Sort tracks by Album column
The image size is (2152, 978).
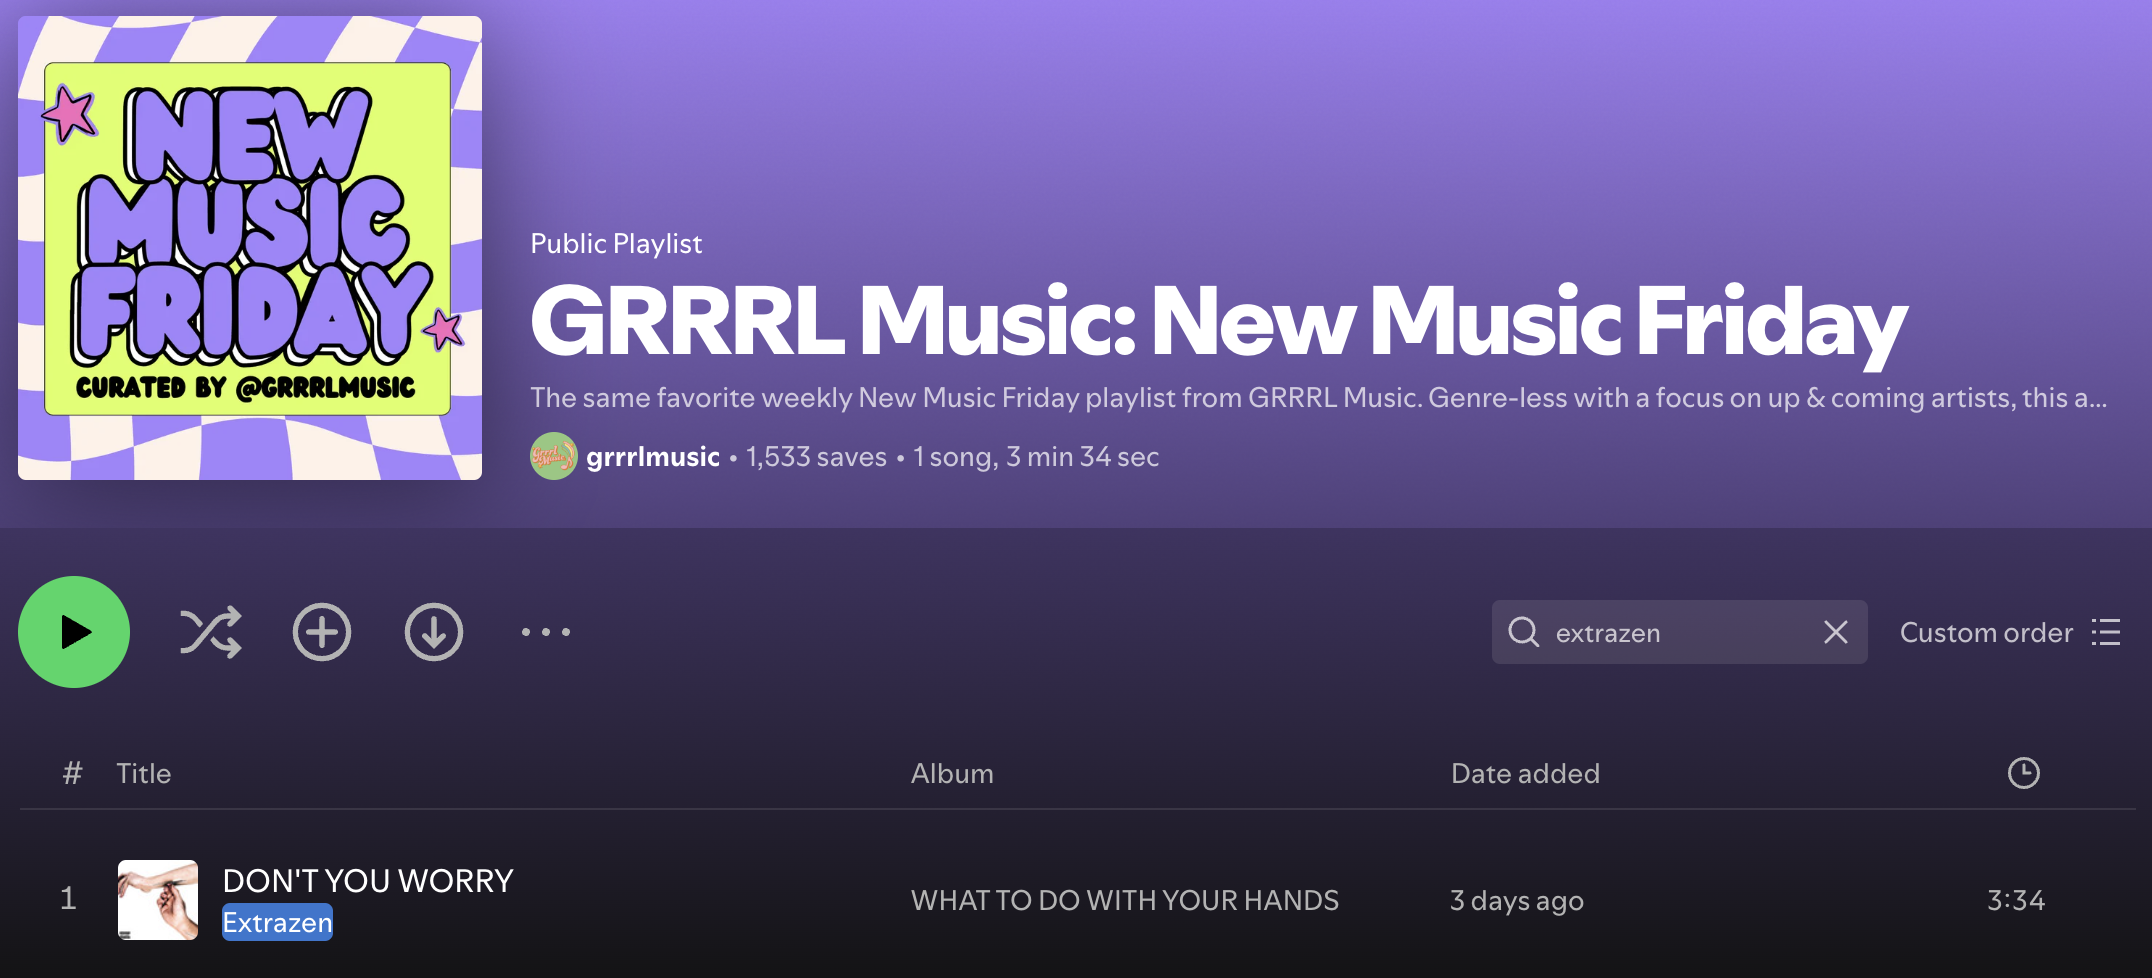(x=952, y=773)
